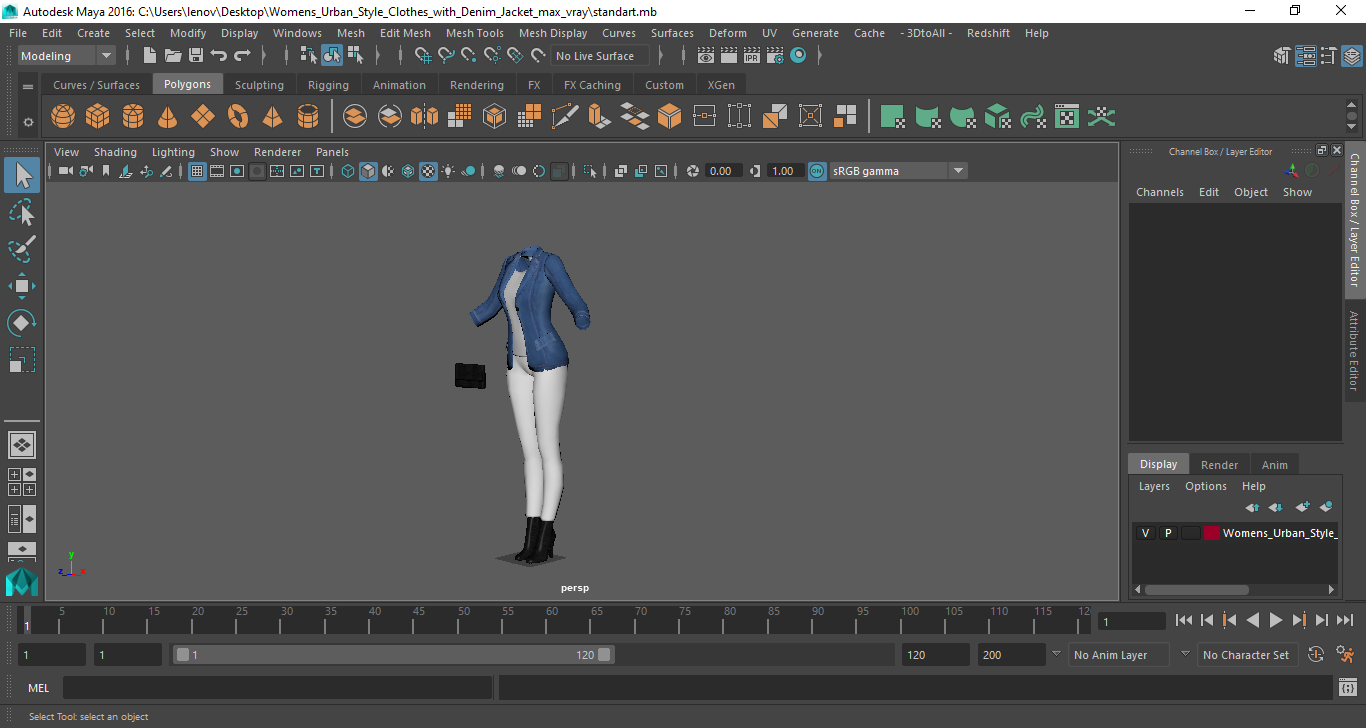The image size is (1366, 728).
Task: Create a polygon pyramid from the shelf
Action: 273,117
